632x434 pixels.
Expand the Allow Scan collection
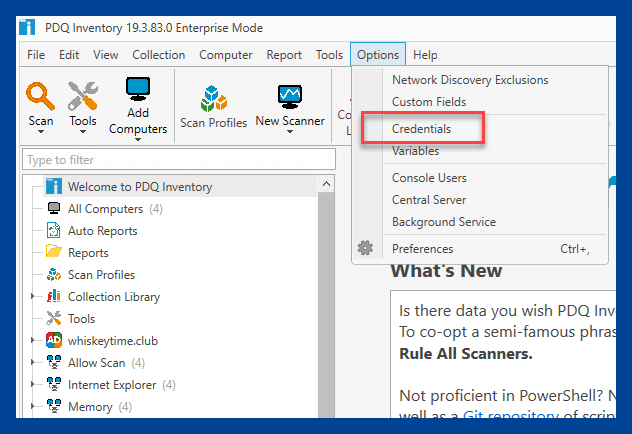click(33, 362)
